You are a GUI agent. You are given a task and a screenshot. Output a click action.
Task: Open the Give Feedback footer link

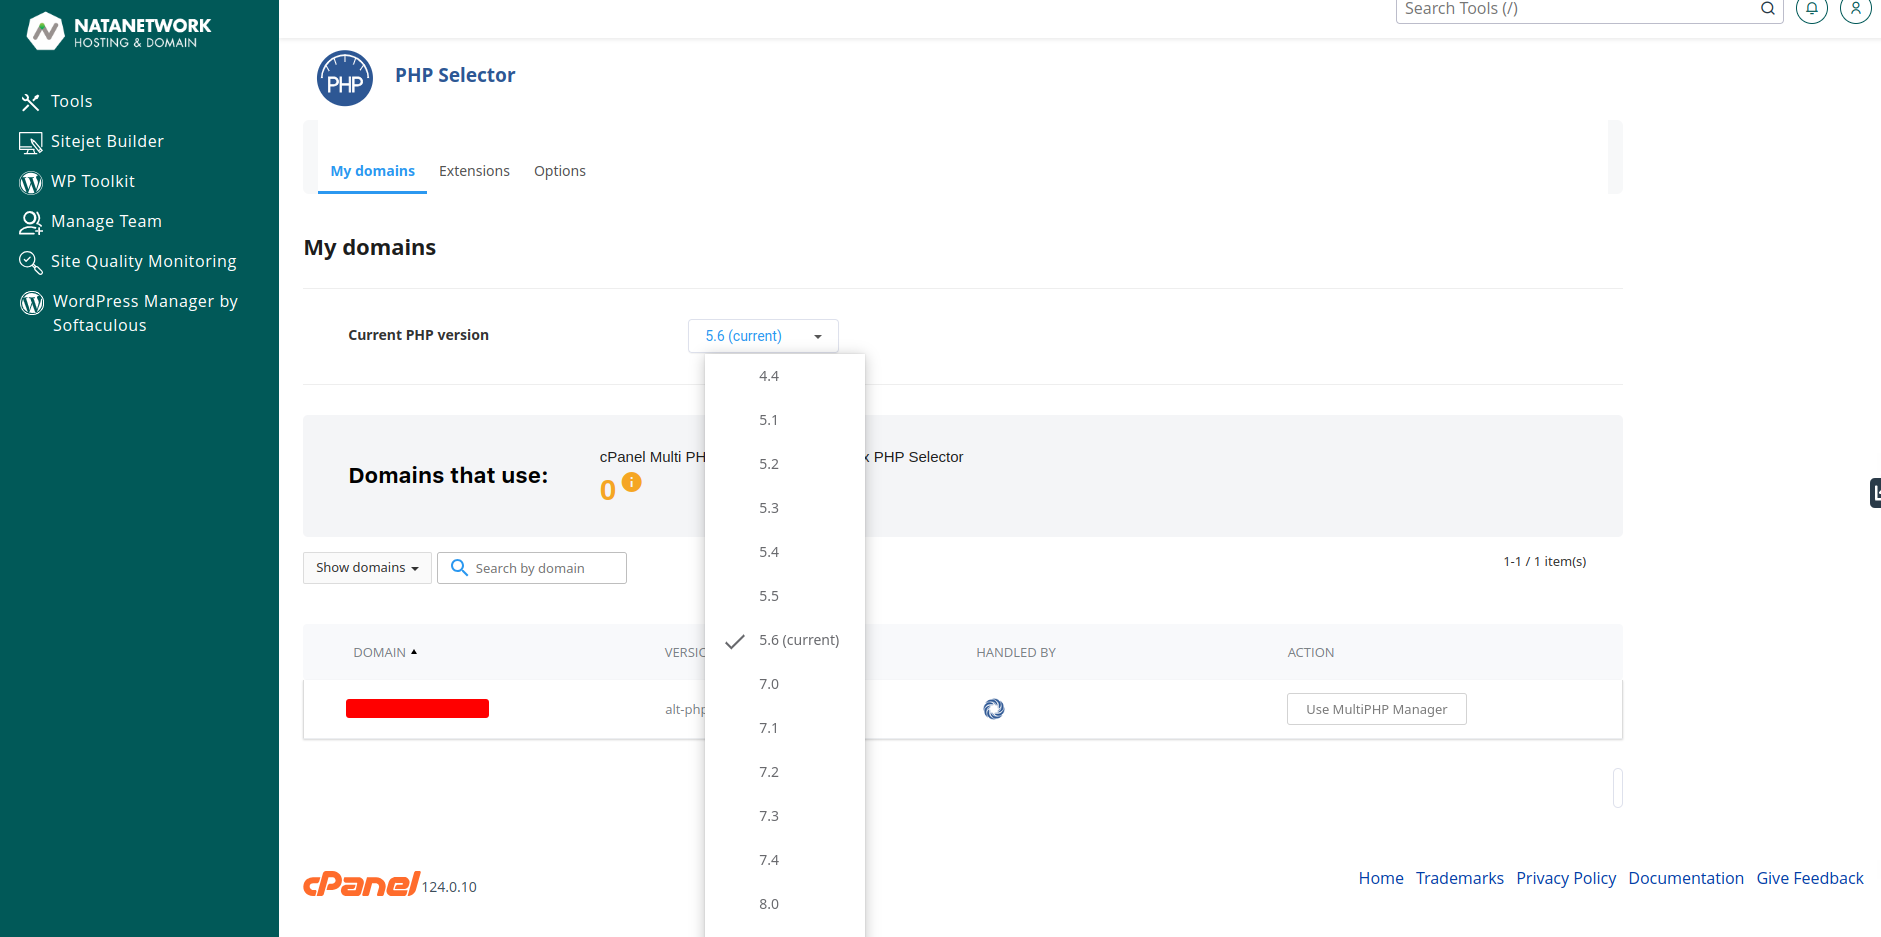1810,878
